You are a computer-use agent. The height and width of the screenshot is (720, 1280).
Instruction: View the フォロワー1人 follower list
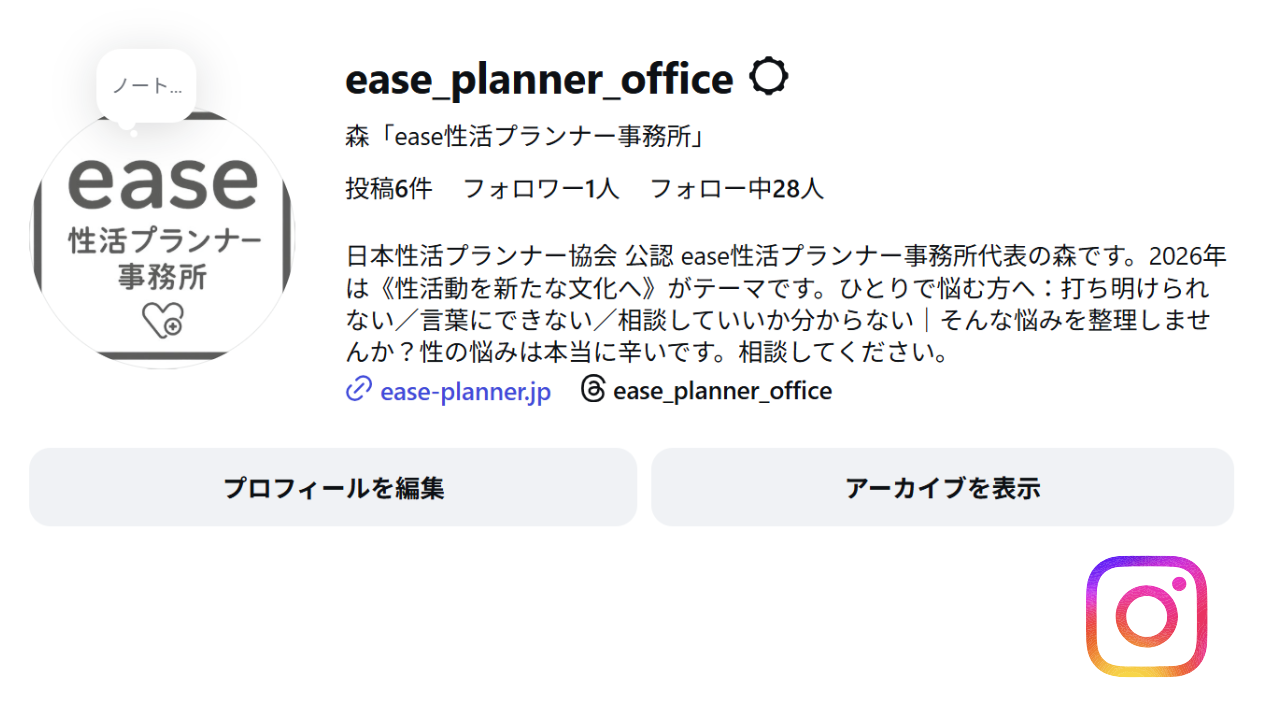(542, 188)
